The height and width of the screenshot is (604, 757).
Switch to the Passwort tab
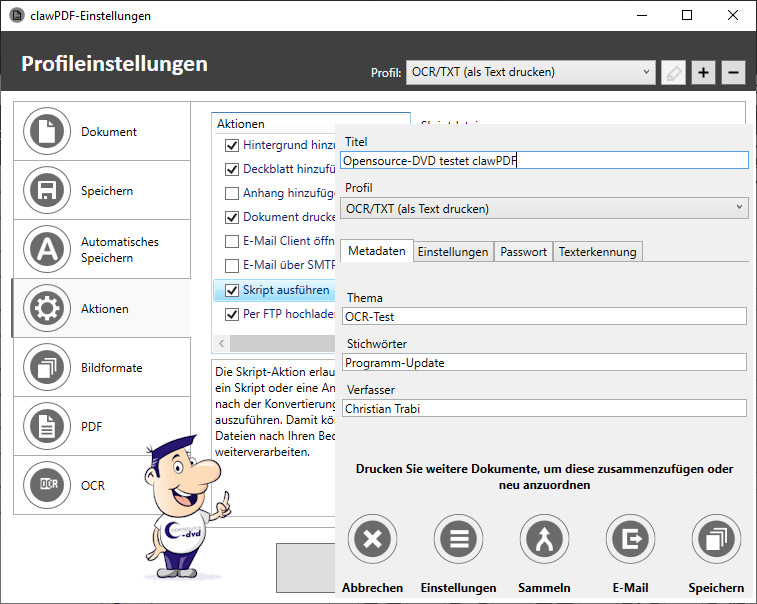[x=524, y=252]
